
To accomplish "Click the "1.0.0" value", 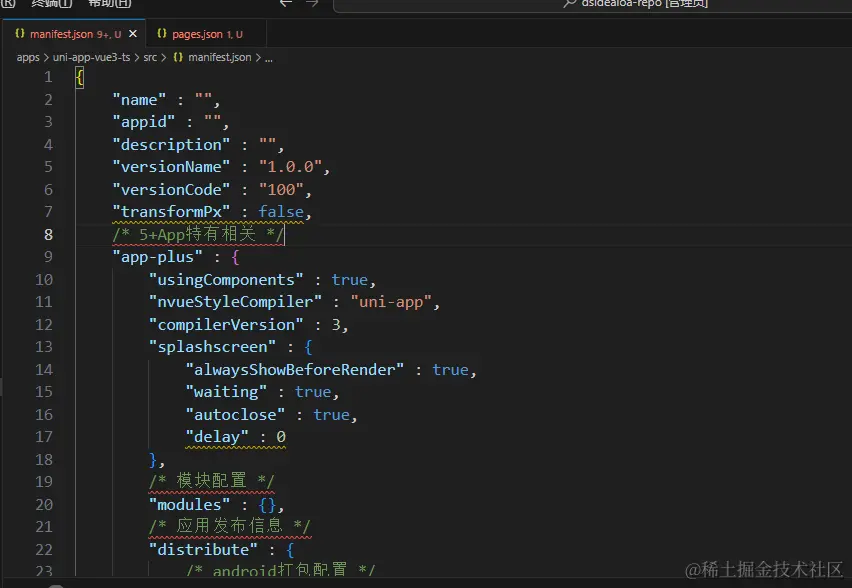I will click(x=290, y=167).
